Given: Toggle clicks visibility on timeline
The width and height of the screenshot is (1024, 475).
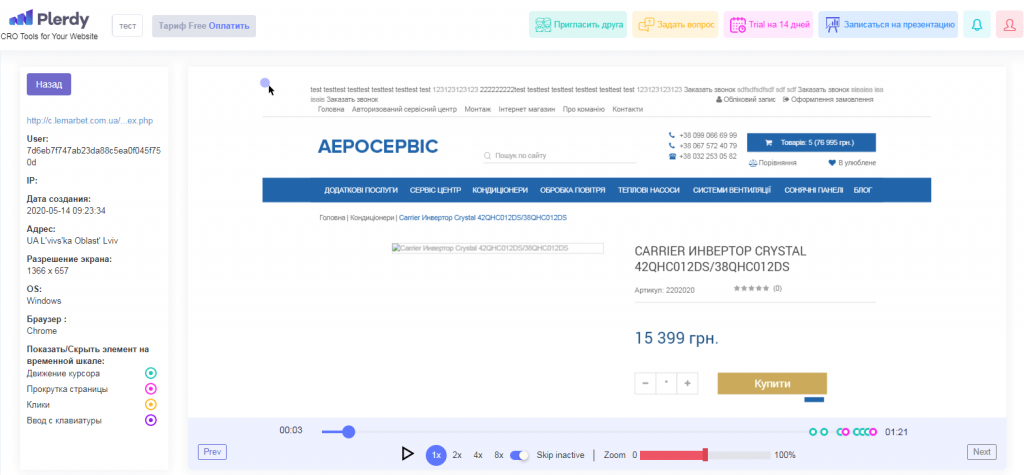Looking at the screenshot, I should click(151, 404).
